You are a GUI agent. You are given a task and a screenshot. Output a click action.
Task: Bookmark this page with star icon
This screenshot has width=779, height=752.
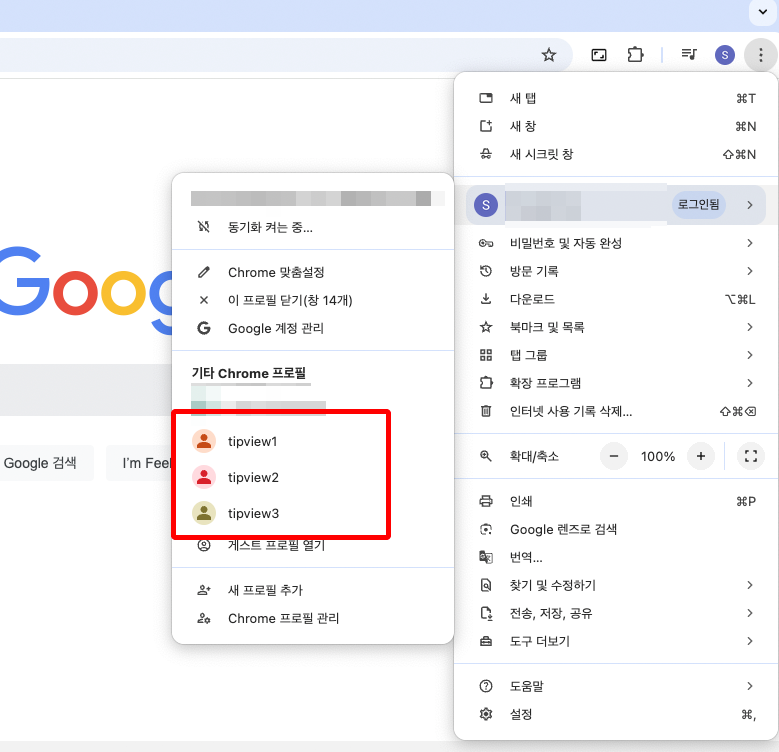tap(548, 55)
